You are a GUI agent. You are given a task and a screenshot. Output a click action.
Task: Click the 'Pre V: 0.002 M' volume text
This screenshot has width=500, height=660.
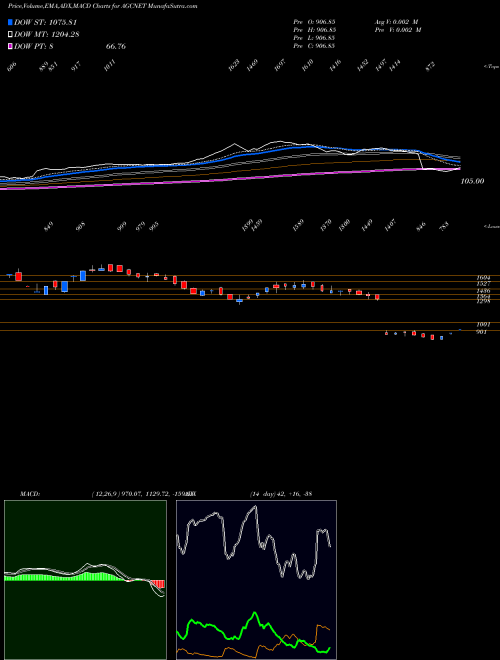click(397, 30)
